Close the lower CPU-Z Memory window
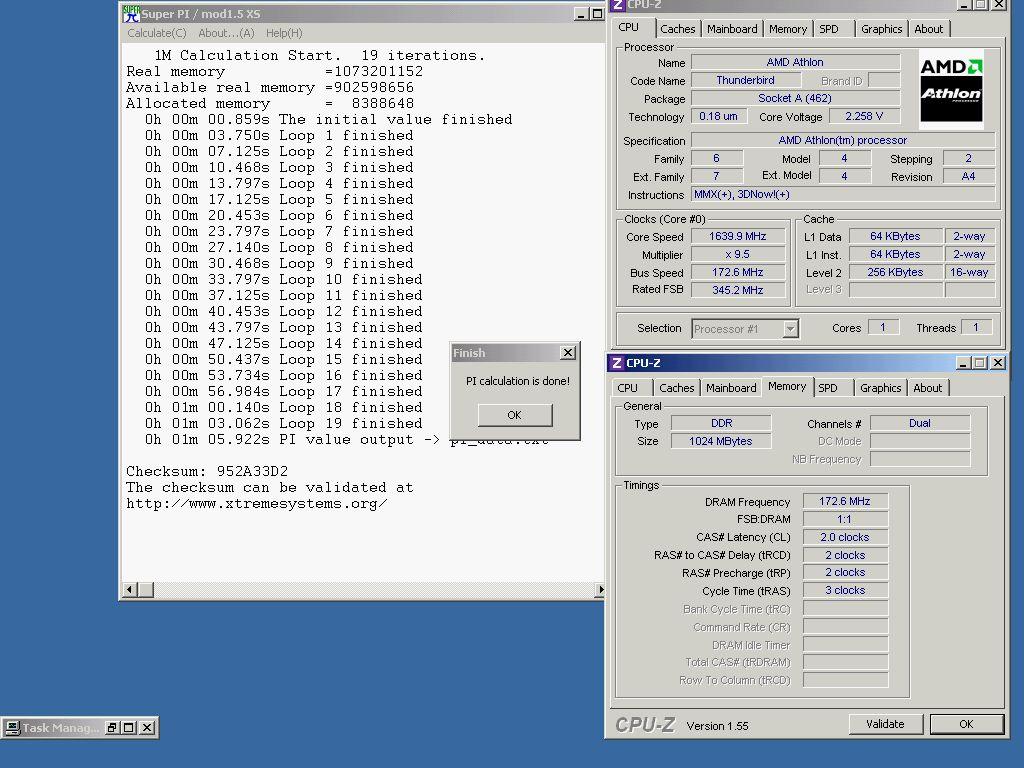The width and height of the screenshot is (1024, 768). pos(998,362)
